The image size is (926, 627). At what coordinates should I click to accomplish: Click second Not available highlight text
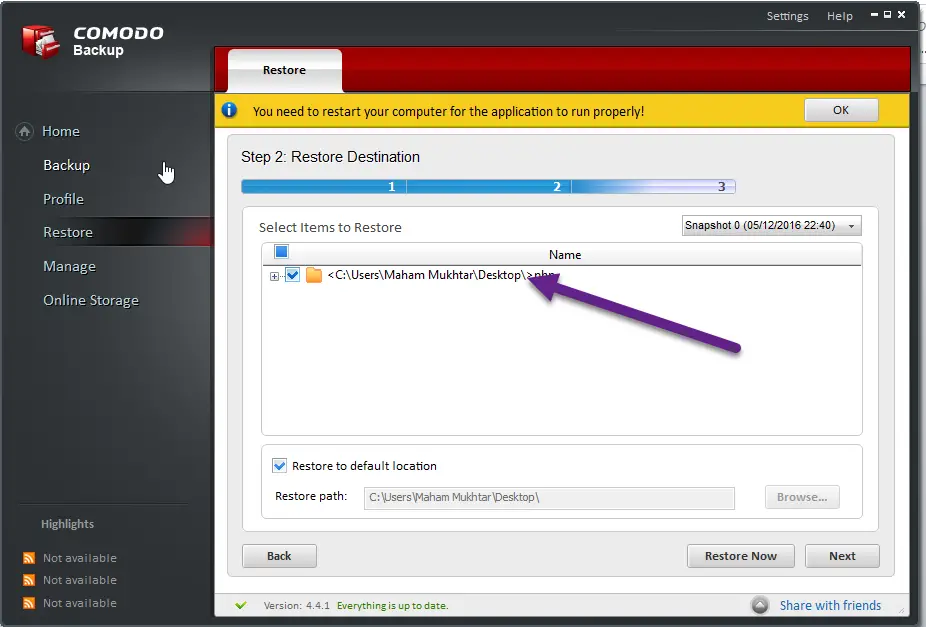[x=80, y=580]
